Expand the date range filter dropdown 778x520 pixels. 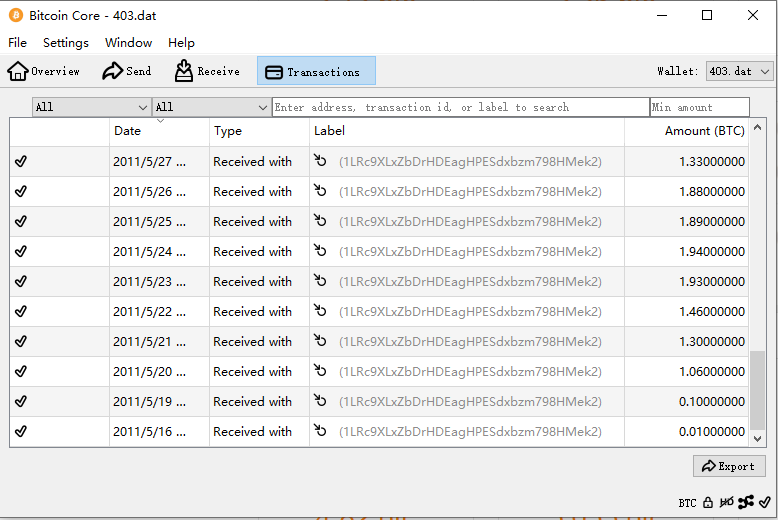tap(91, 107)
